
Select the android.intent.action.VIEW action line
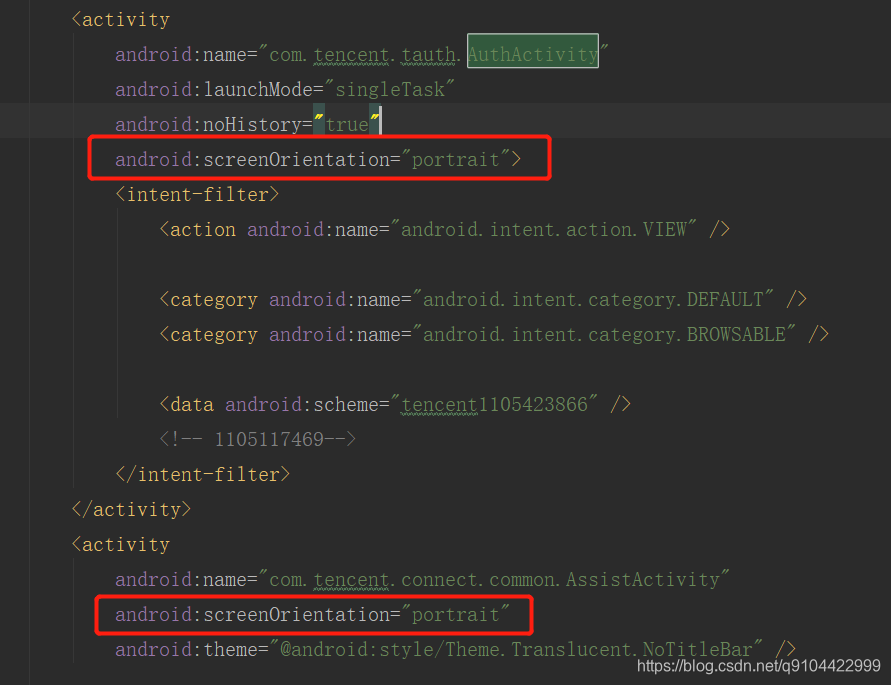[x=444, y=230]
